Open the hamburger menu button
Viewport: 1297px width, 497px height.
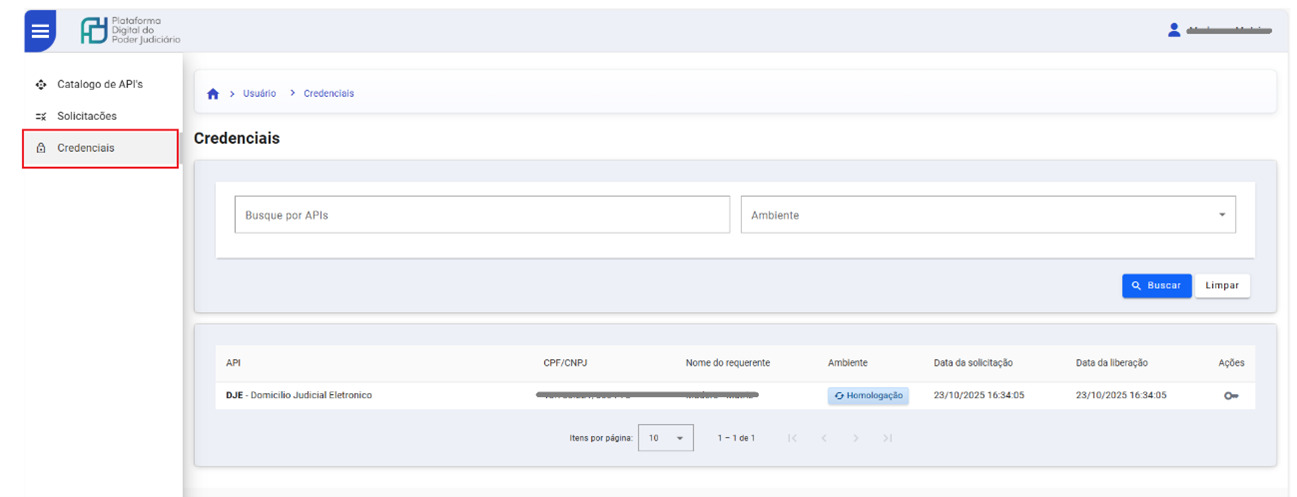pos(40,31)
